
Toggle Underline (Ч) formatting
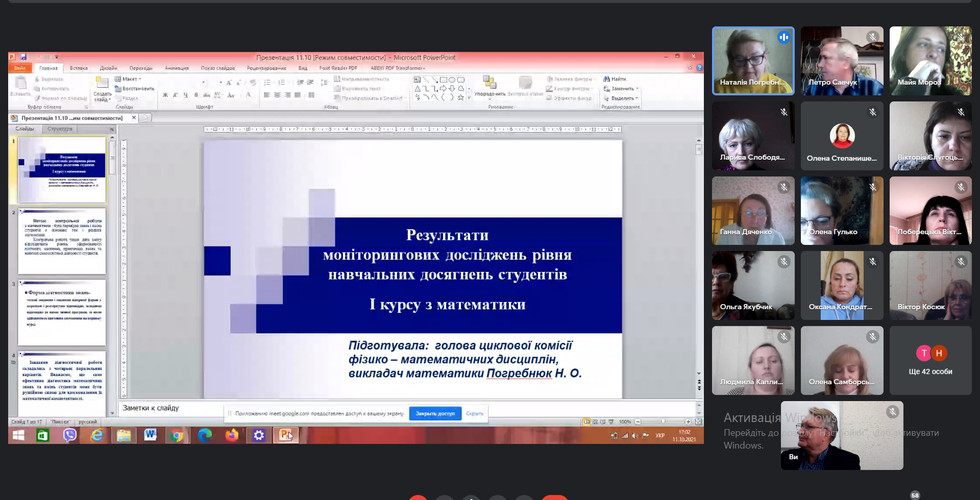coord(186,95)
